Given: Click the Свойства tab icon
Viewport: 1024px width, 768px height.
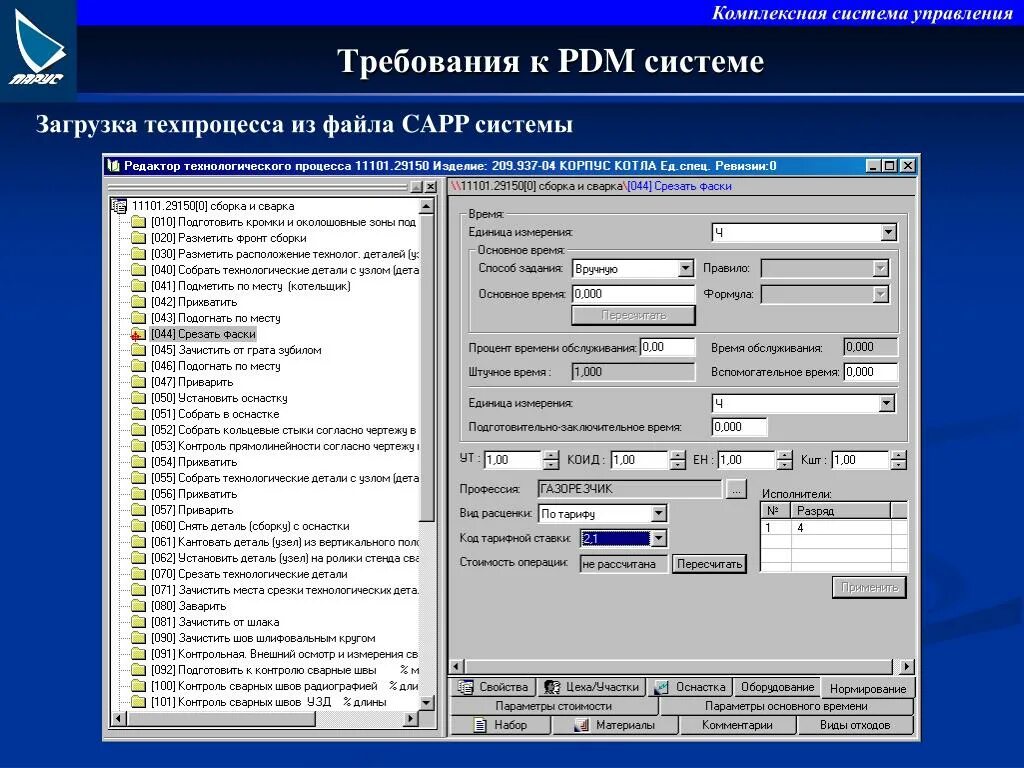Looking at the screenshot, I should (x=466, y=687).
